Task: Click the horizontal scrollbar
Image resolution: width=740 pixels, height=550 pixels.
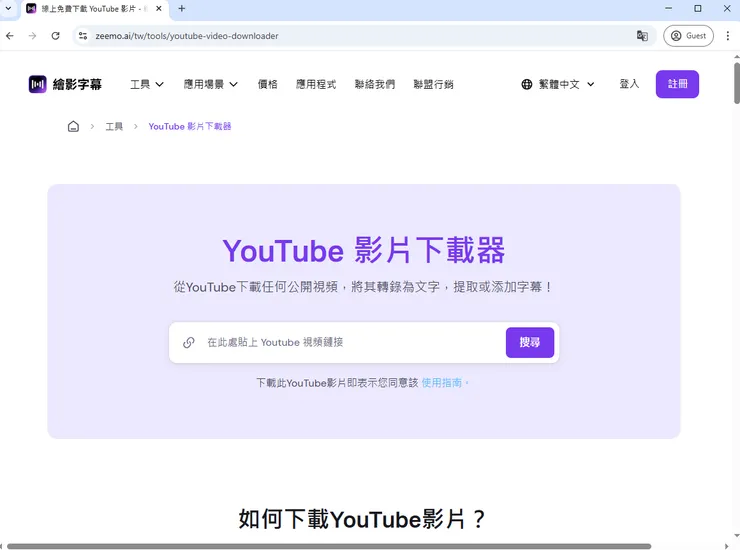Action: pyautogui.click(x=329, y=546)
